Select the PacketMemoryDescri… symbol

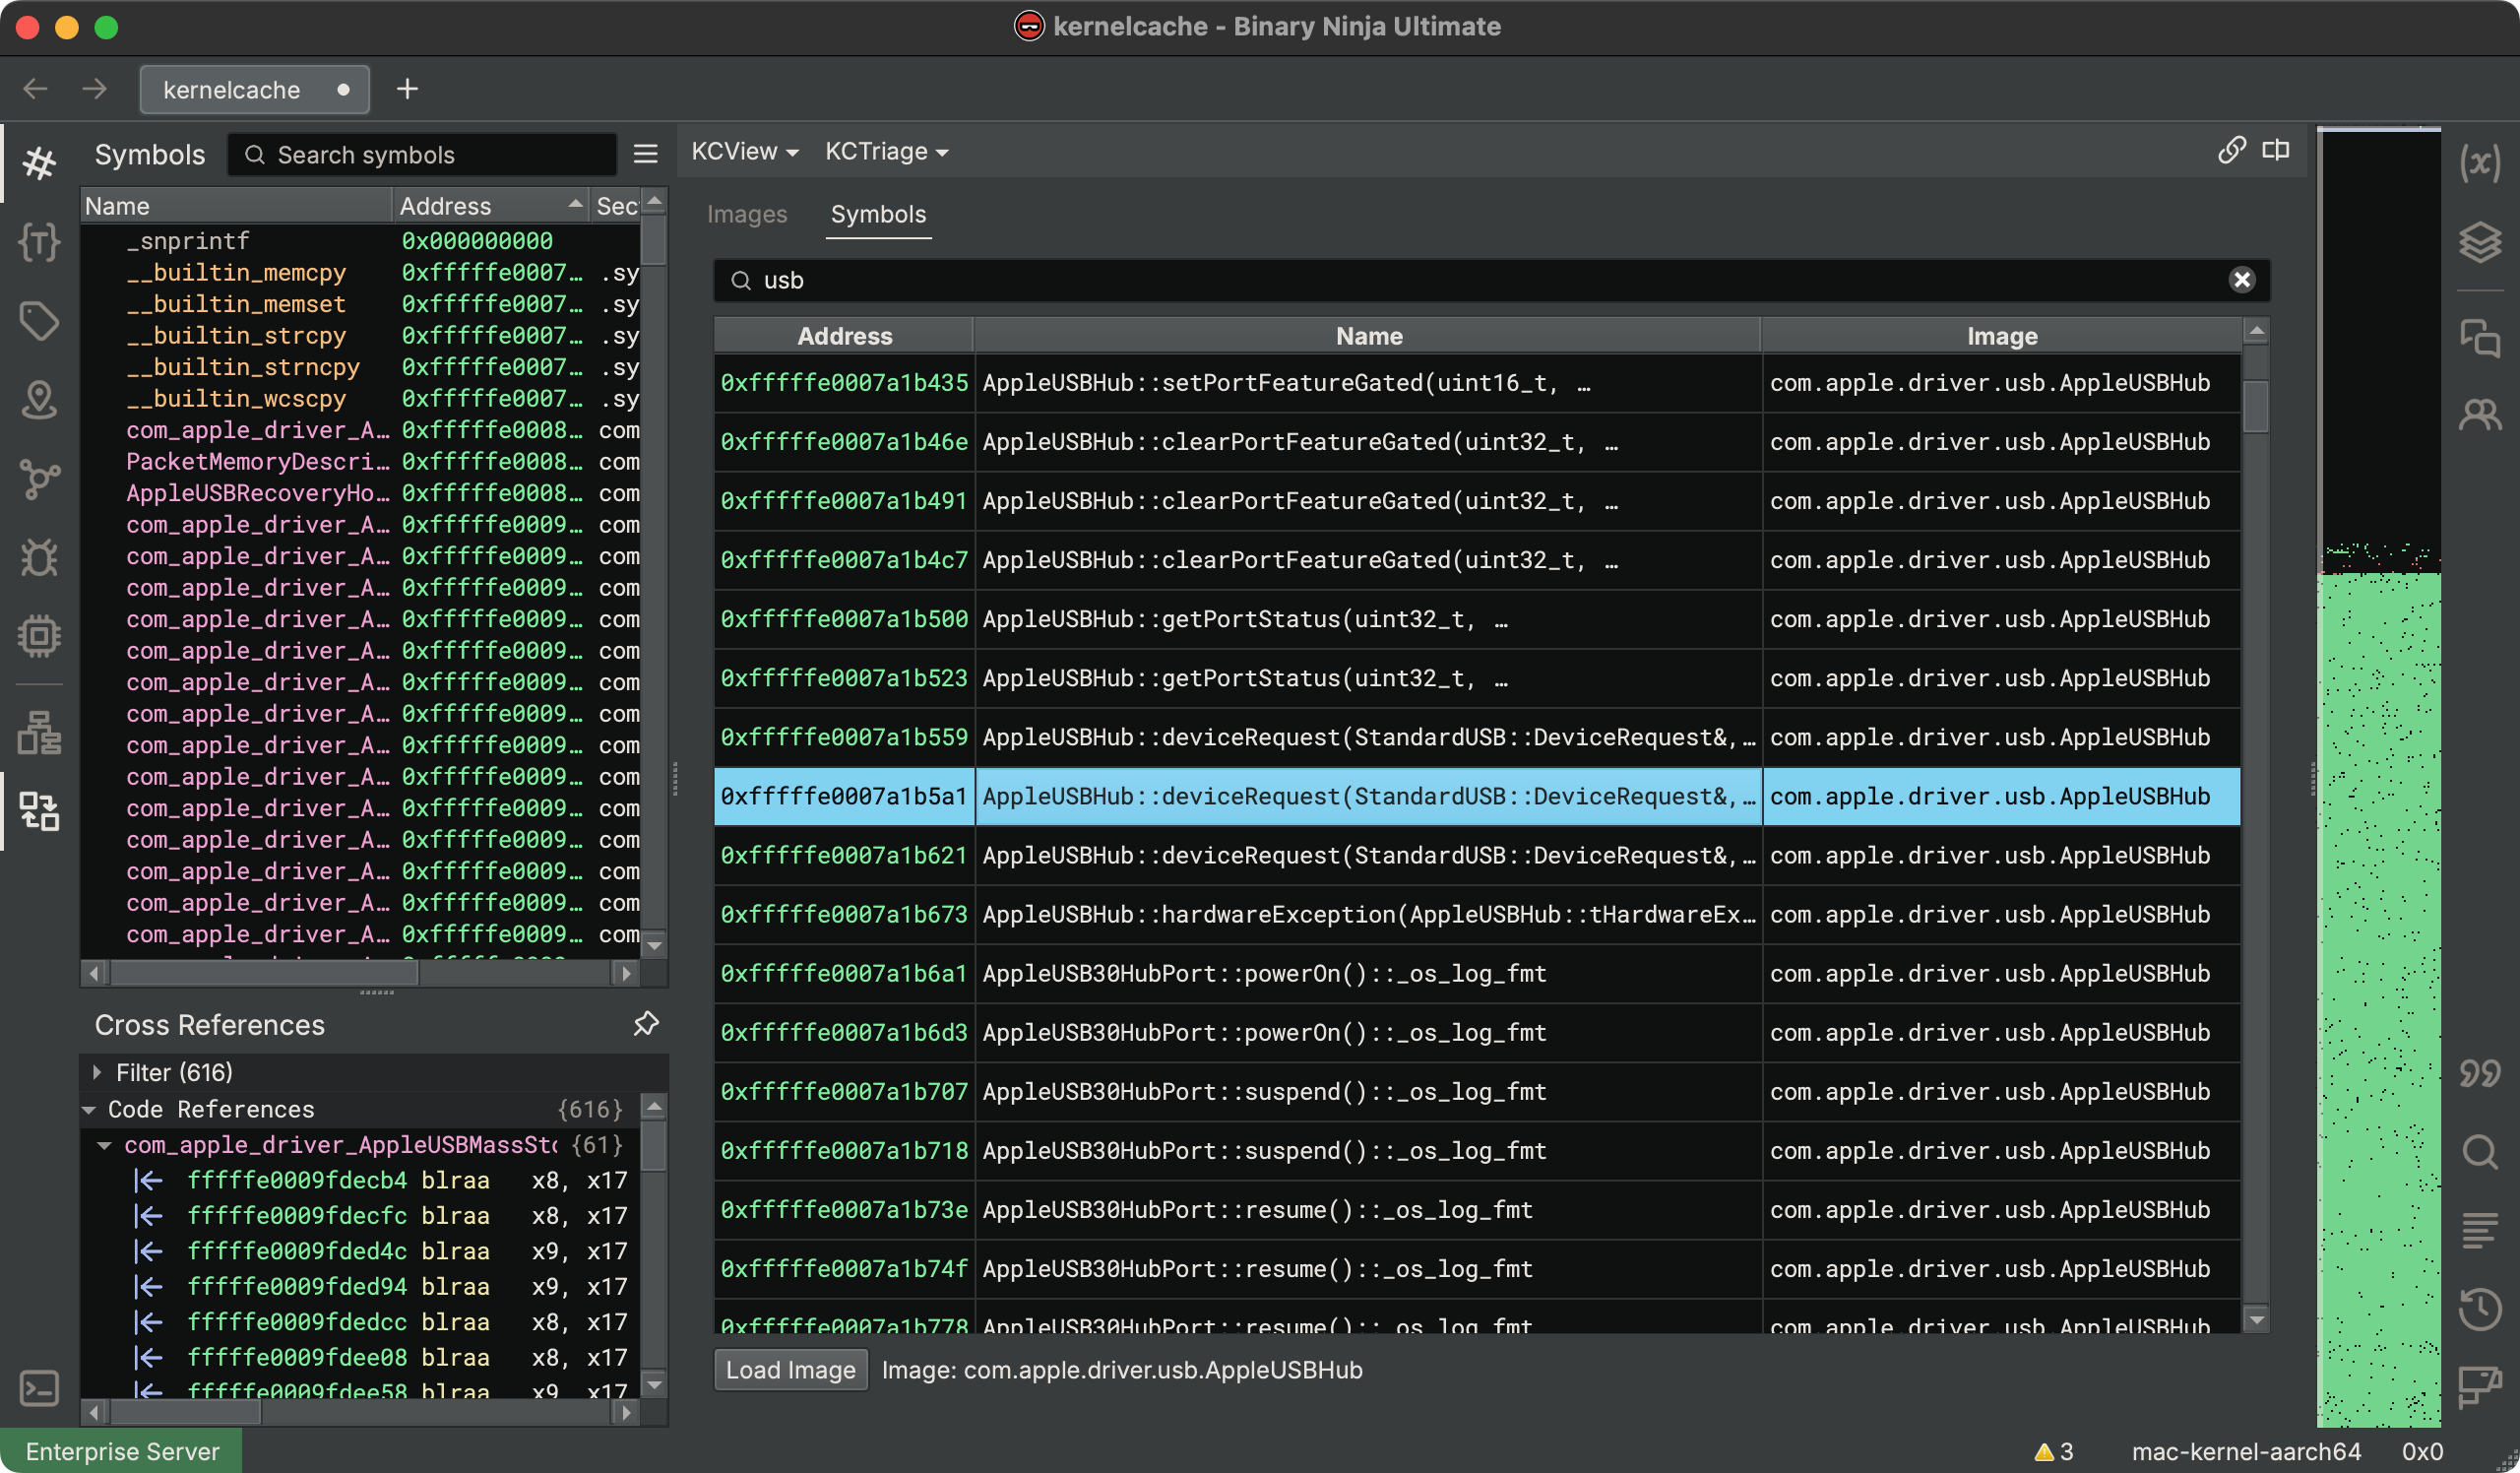click(360, 462)
